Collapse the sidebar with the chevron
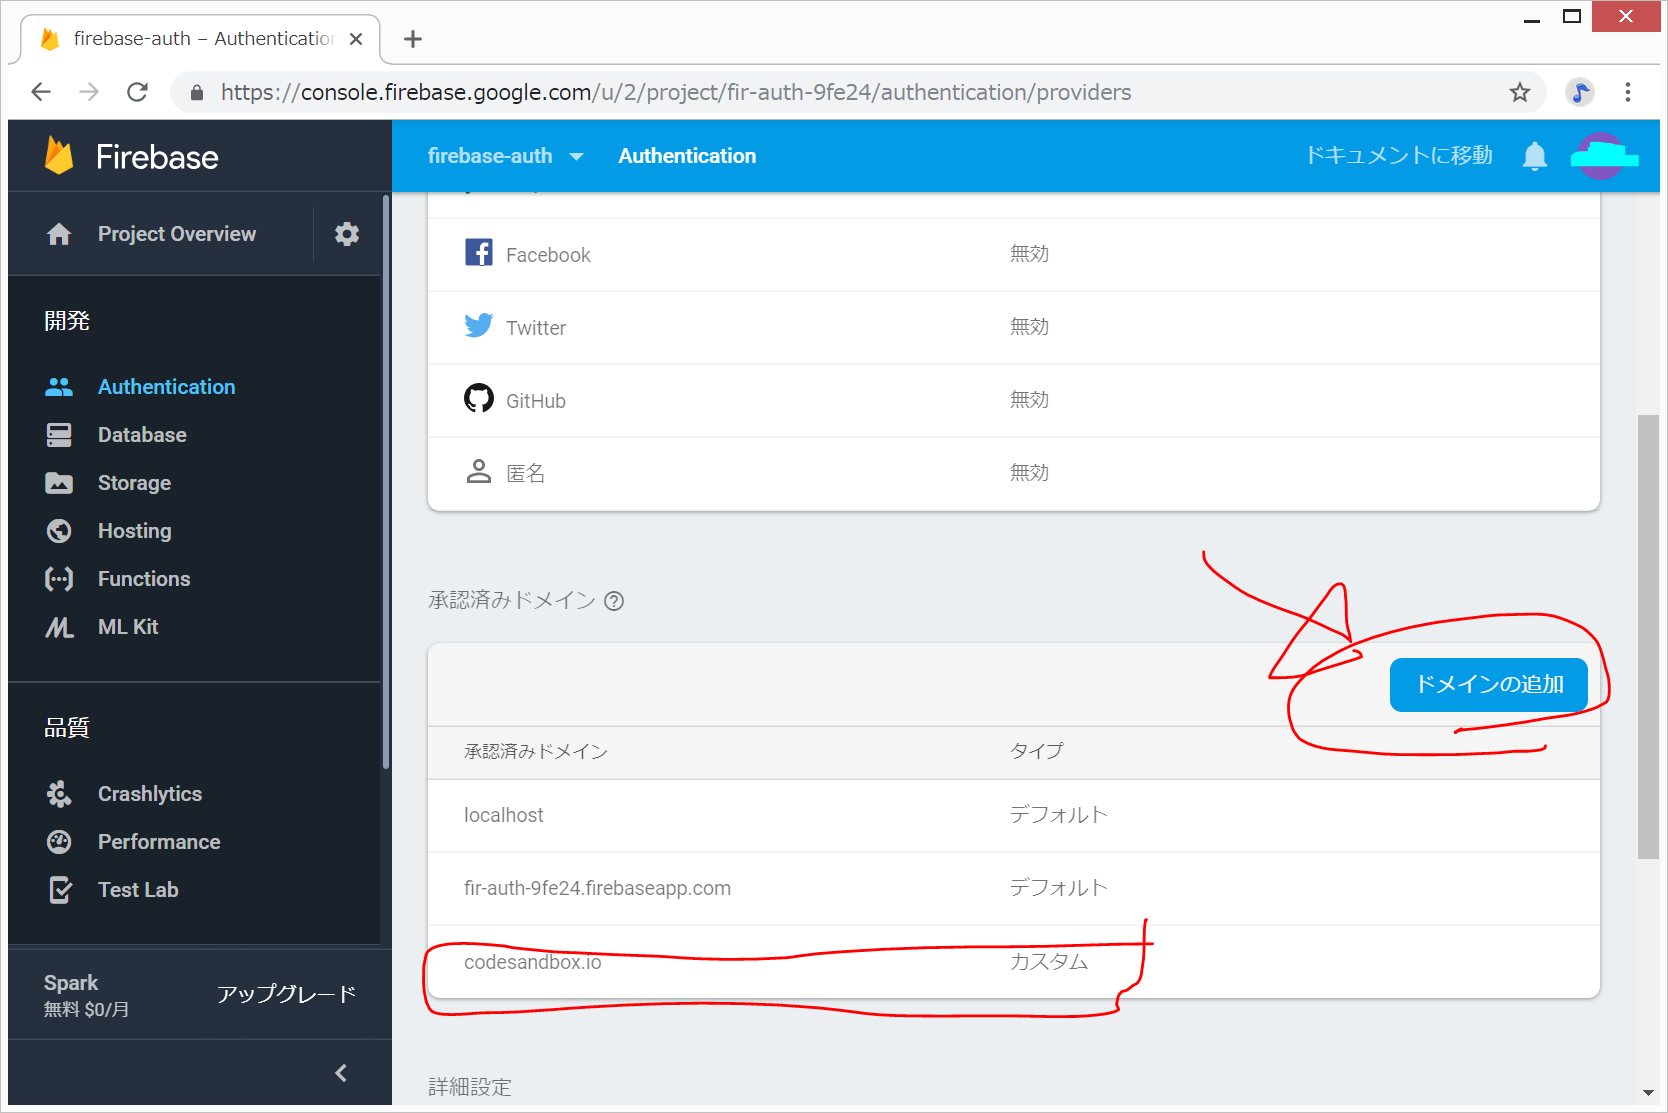Viewport: 1668px width, 1113px height. pos(341,1073)
